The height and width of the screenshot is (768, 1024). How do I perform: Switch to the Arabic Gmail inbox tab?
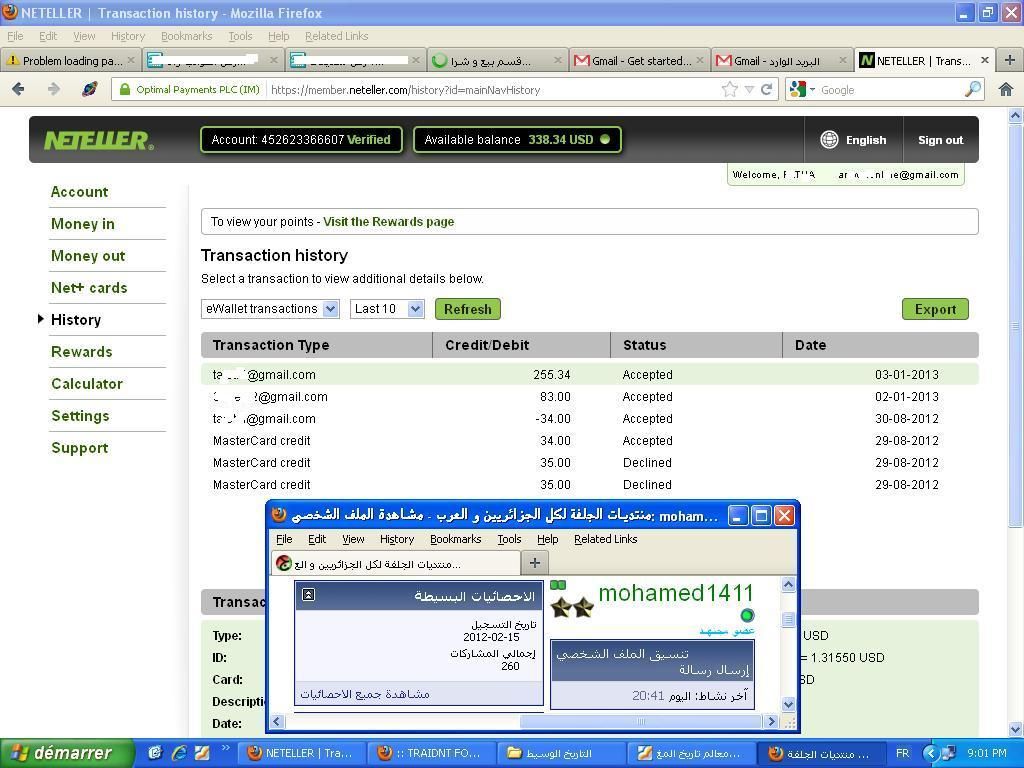(x=781, y=60)
